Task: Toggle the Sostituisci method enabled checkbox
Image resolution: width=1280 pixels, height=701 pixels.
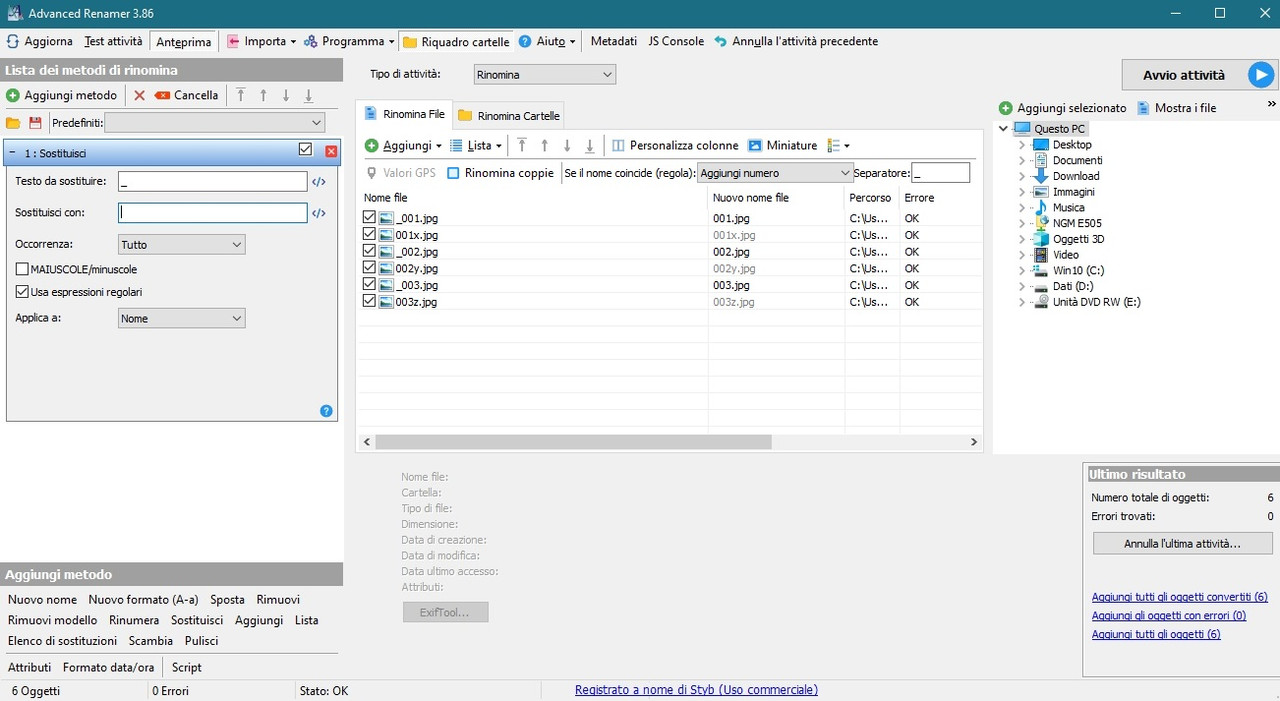Action: tap(306, 150)
